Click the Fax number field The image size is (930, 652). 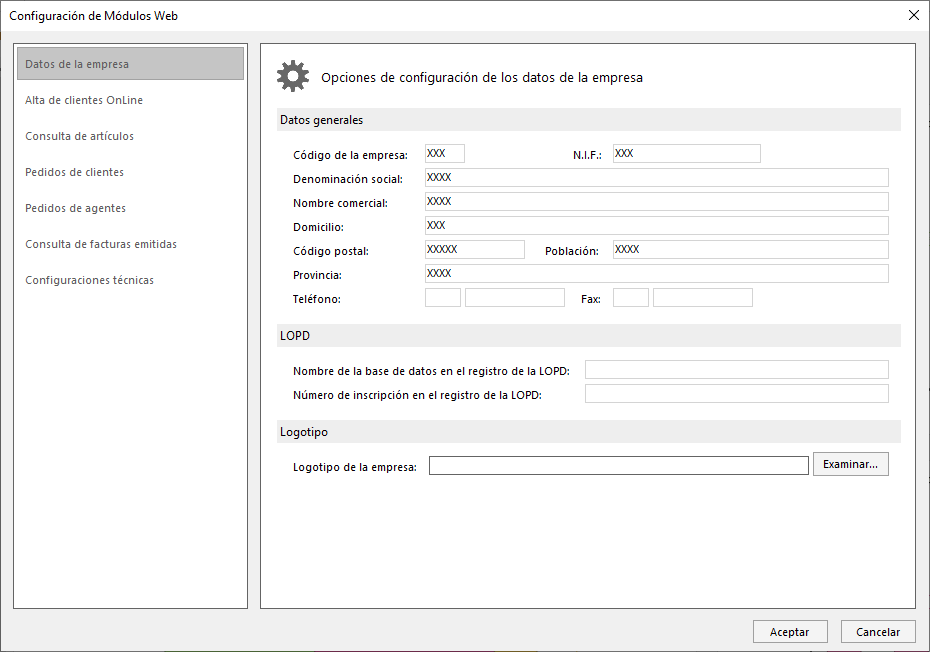coord(703,297)
